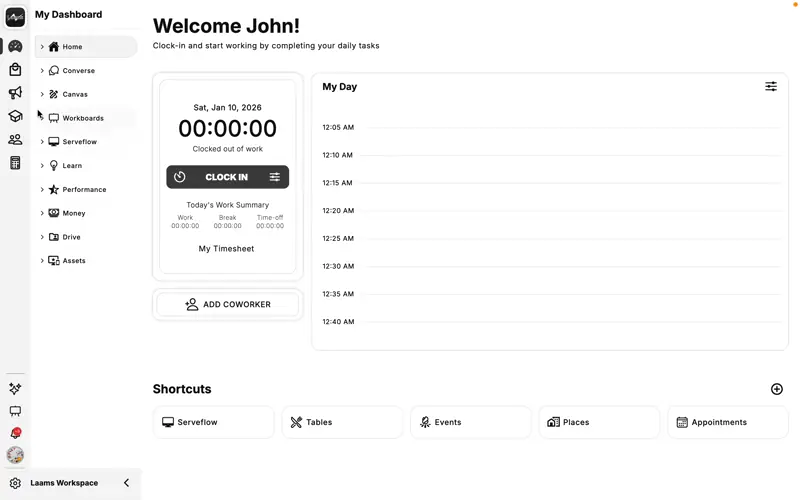Screen dimensions: 800x500
Task: Click the Money cash icon
Action: point(54,213)
